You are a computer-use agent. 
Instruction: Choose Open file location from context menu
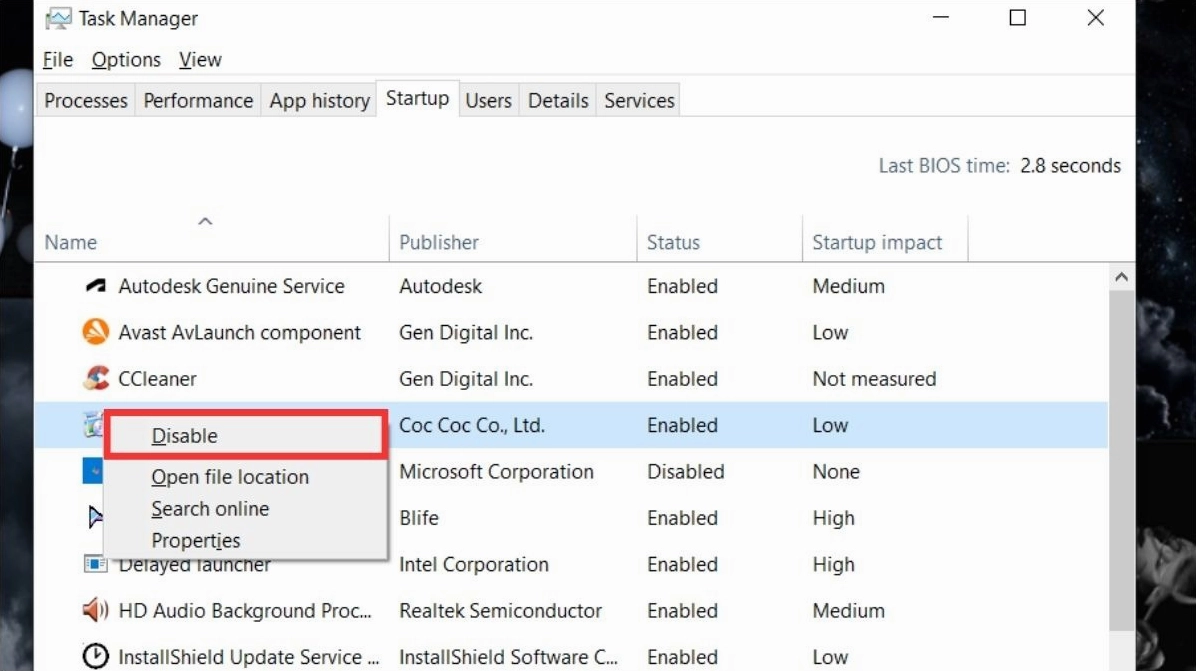(x=229, y=477)
